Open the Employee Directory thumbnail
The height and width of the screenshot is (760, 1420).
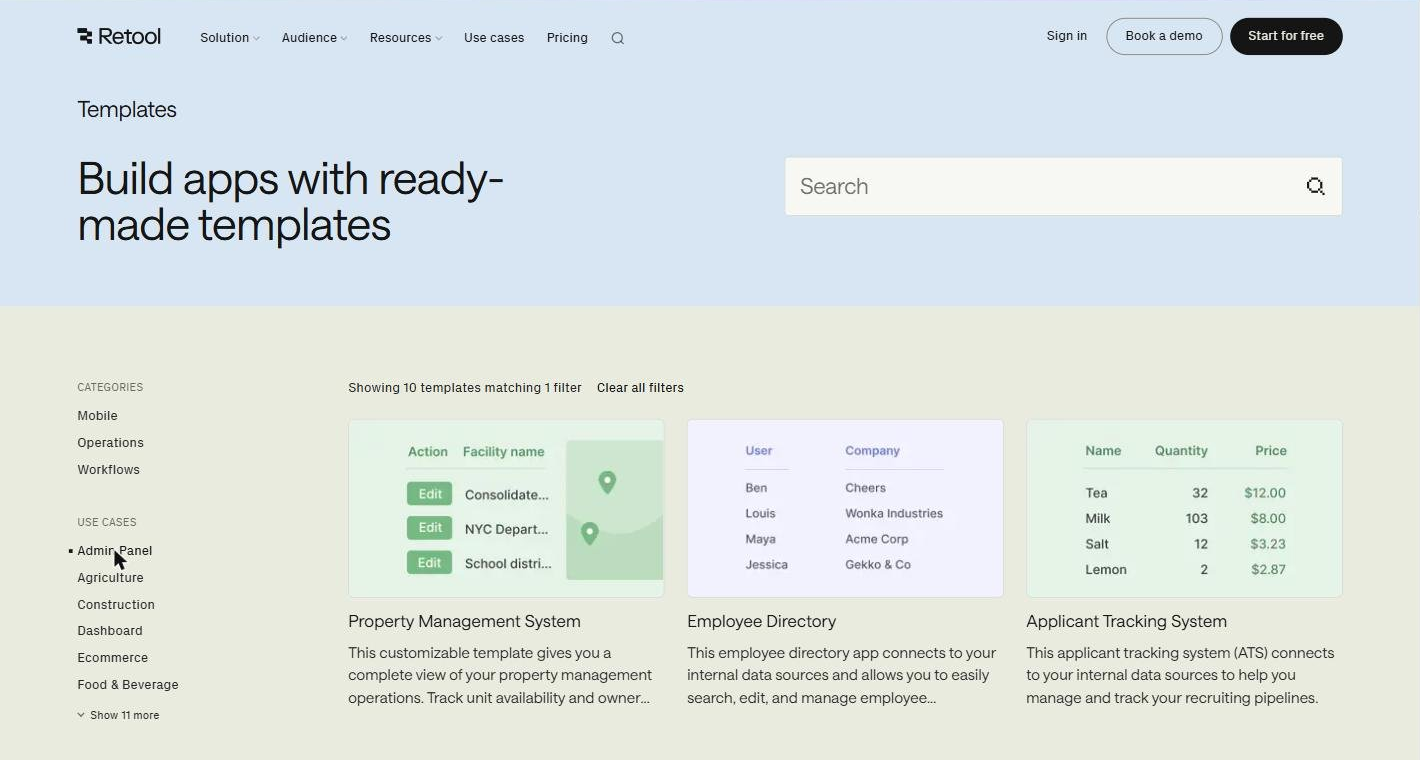tap(845, 508)
